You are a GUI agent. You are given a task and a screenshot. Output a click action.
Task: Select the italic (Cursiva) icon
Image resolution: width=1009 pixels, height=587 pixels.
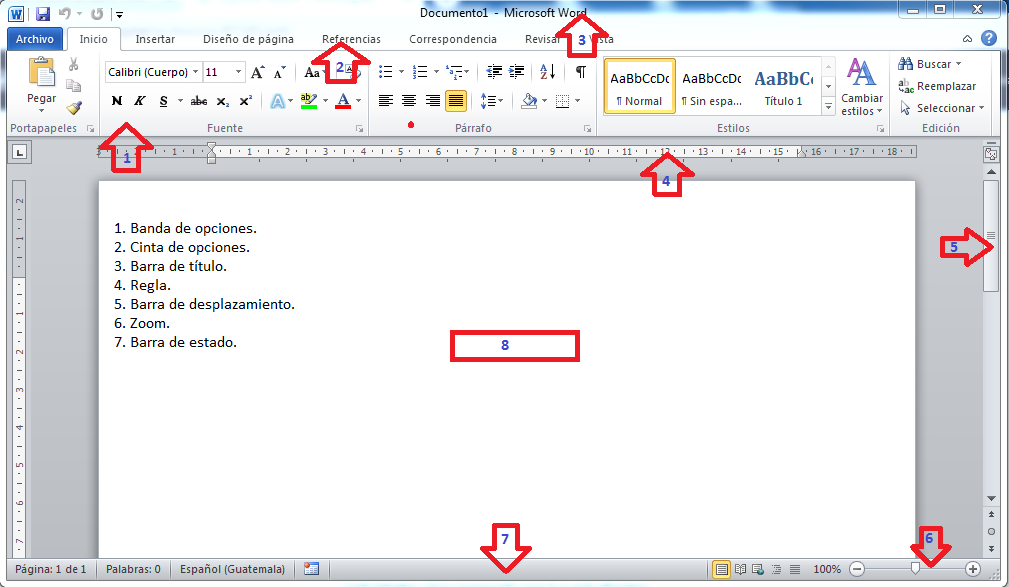coord(138,99)
